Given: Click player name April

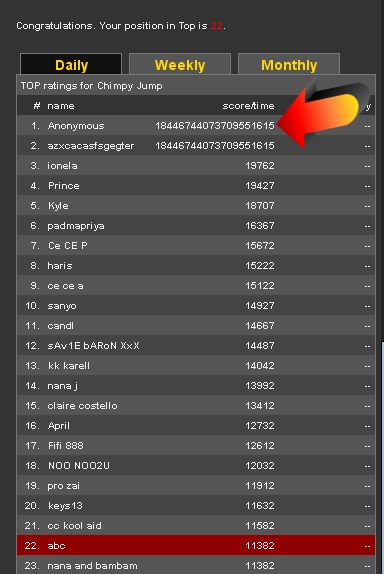Looking at the screenshot, I should point(59,426).
